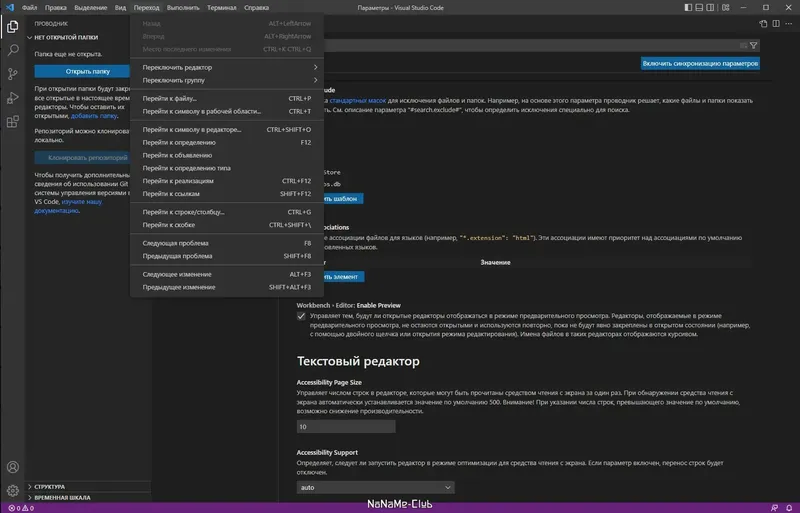Open the Терминал menu
This screenshot has height=513, width=800.
221,8
